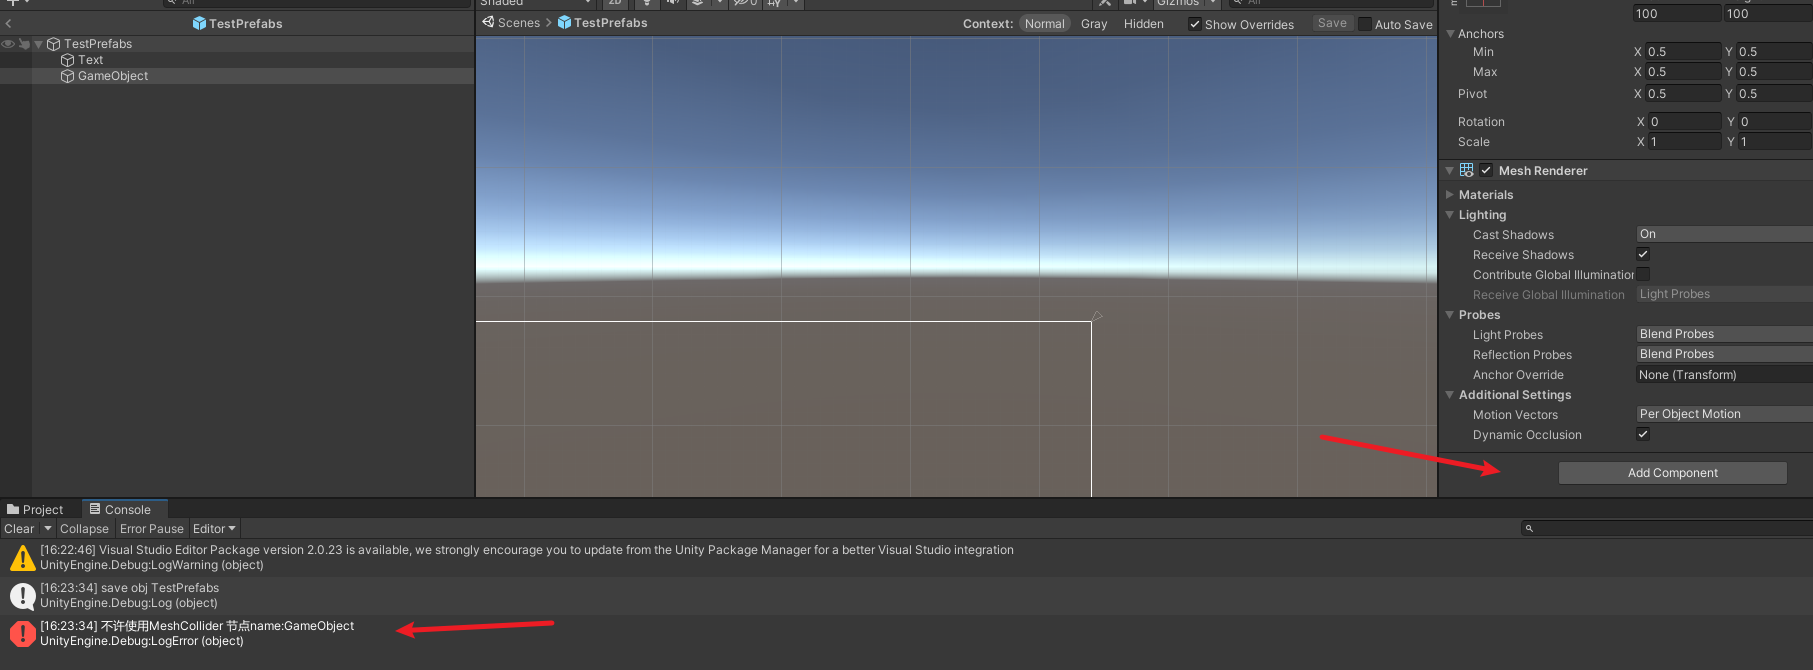1813x670 pixels.
Task: Toggle Collapse in the Console toolbar
Action: pos(84,529)
